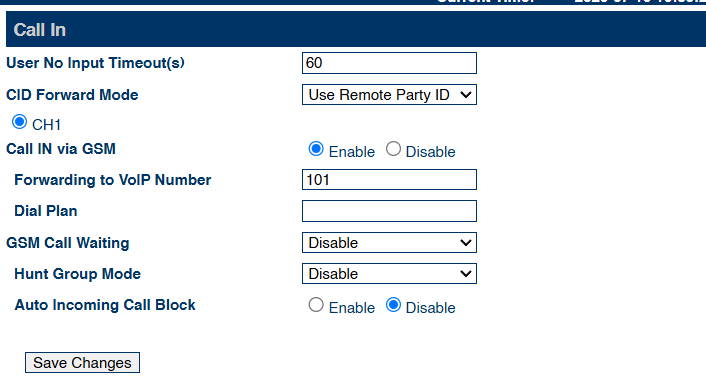Click the Save Changes button
706x387 pixels.
click(82, 363)
